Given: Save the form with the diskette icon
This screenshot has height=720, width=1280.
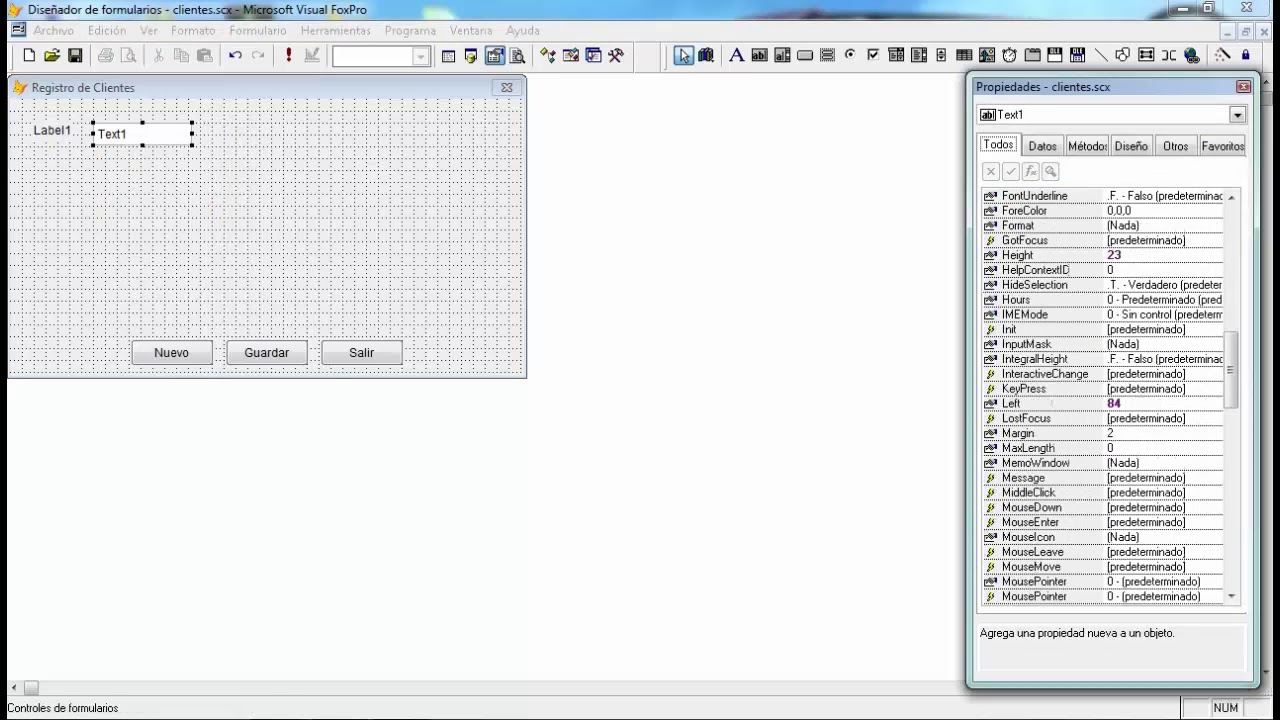Looking at the screenshot, I should click(75, 56).
